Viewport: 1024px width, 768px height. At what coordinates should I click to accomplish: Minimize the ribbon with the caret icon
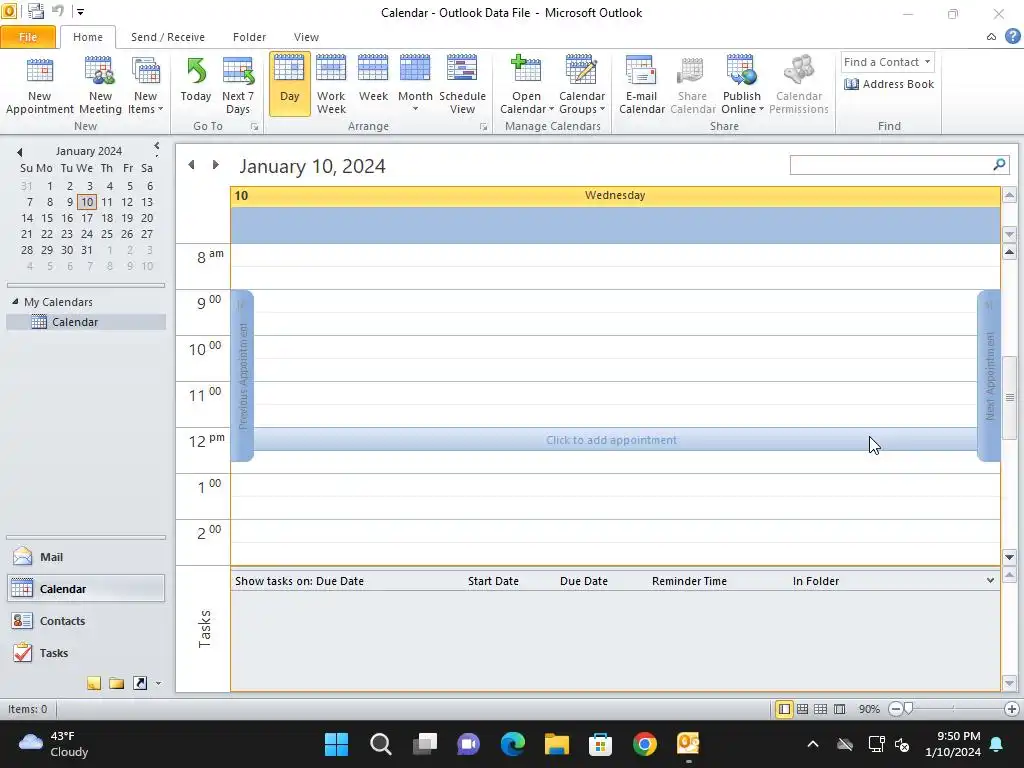click(991, 37)
